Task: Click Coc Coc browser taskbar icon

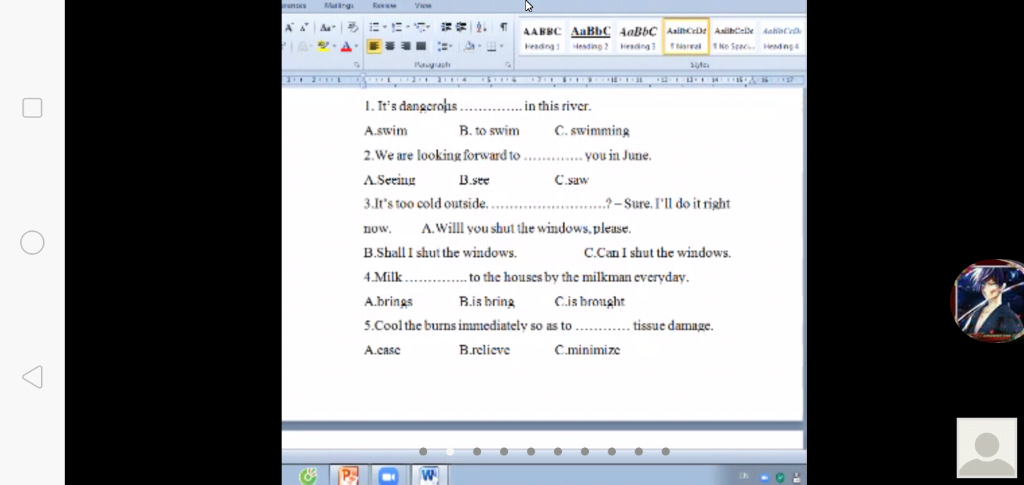Action: point(308,477)
